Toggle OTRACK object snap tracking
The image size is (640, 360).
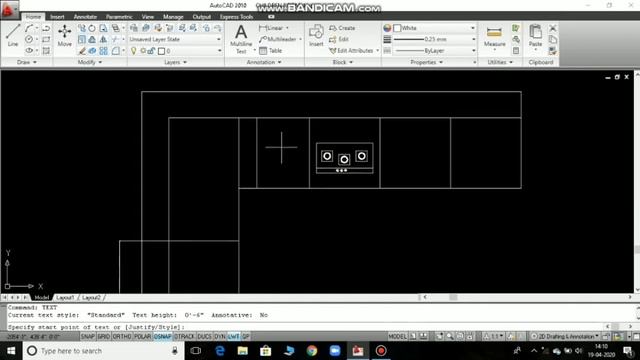[x=184, y=336]
